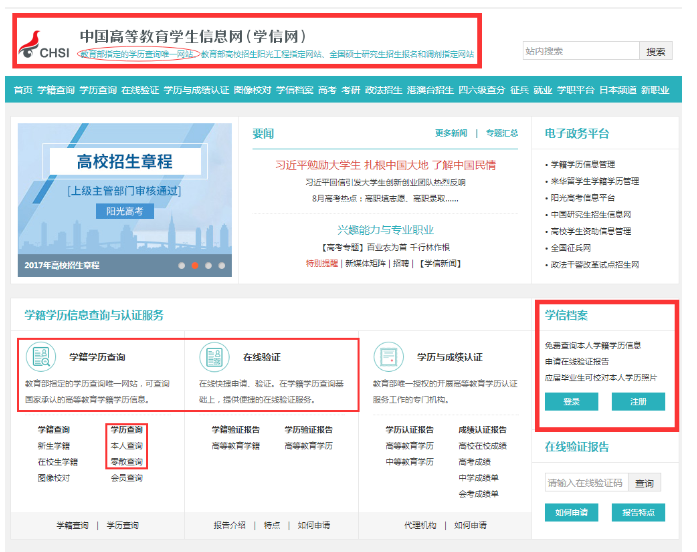This screenshot has height=552, width=697.
Task: Open 学籍学历信息管理 platform link
Action: coord(583,164)
